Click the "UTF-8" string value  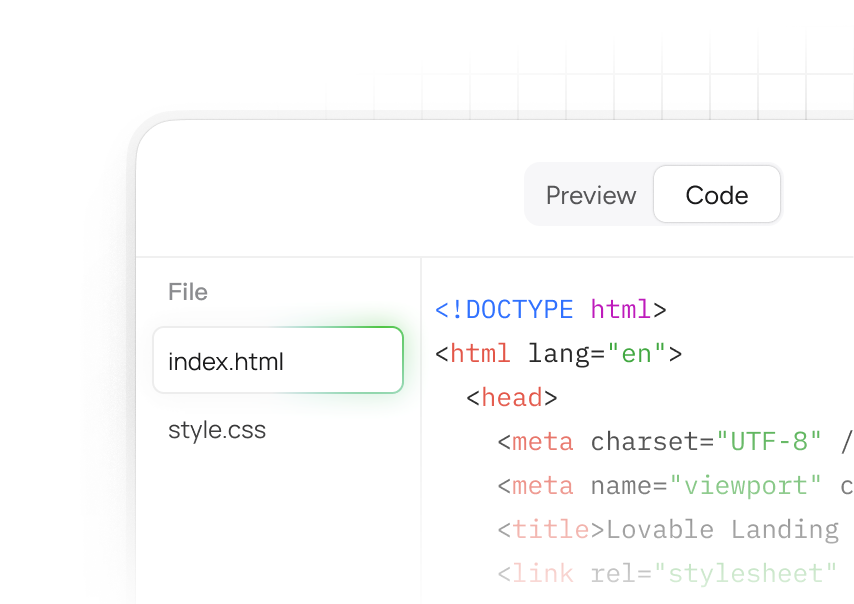pos(767,442)
